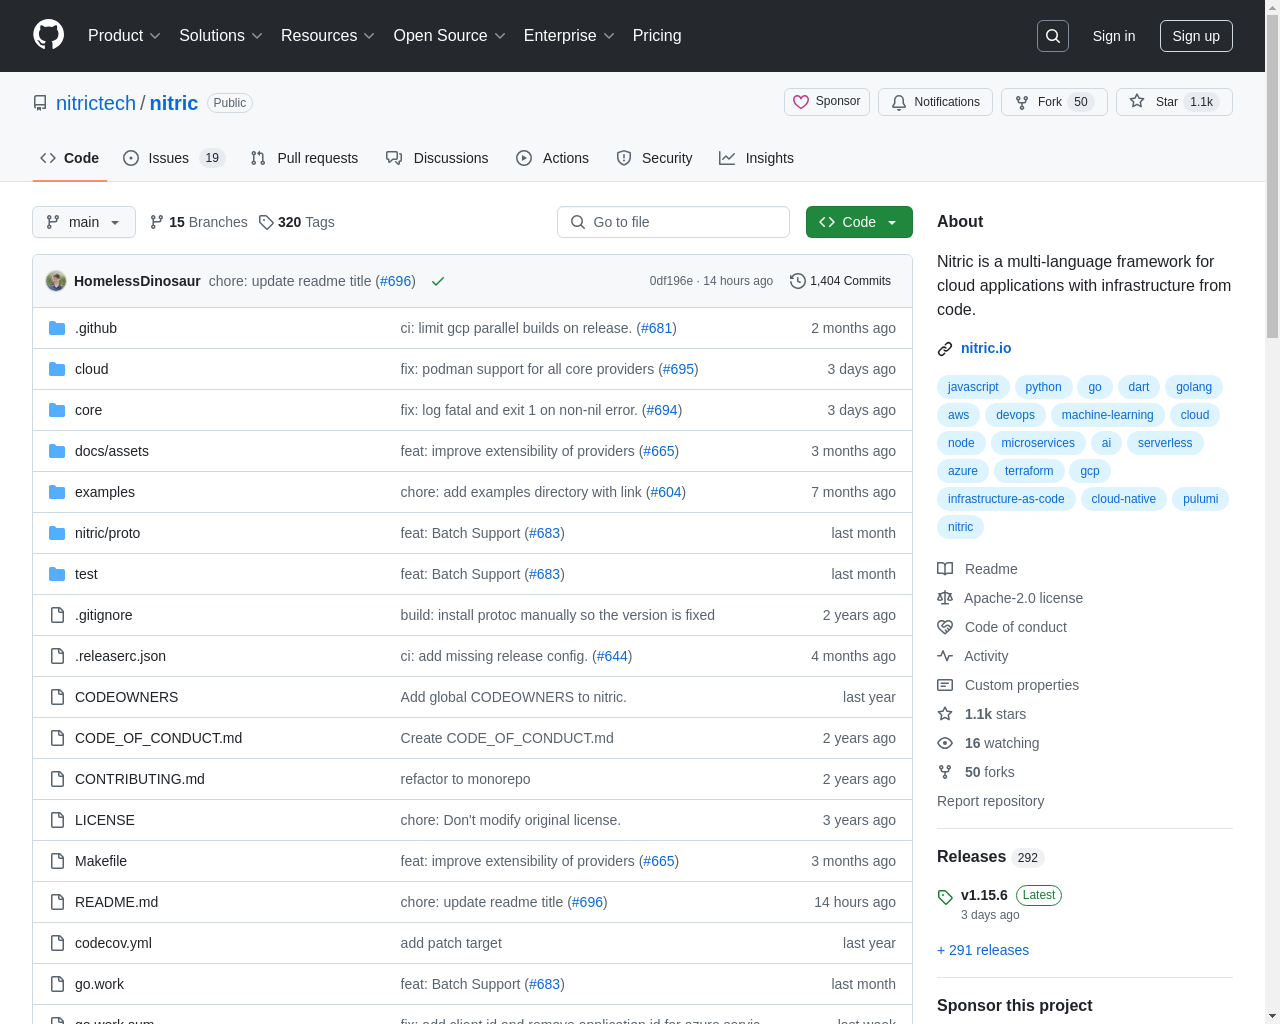Click the Star button
This screenshot has width=1280, height=1024.
coord(1174,102)
